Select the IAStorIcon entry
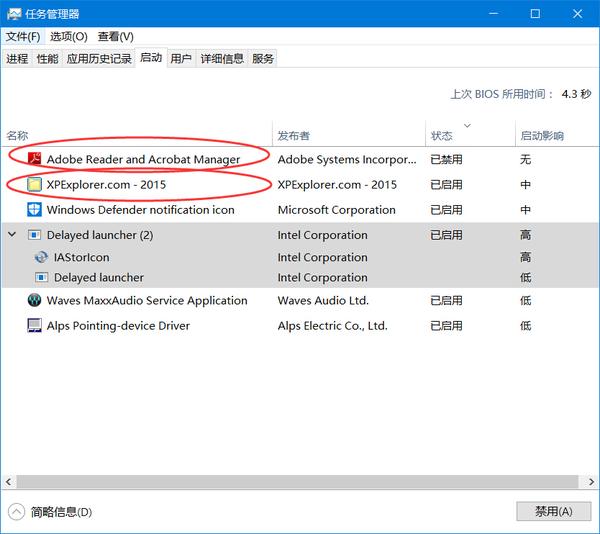Viewport: 600px width, 534px height. point(82,257)
